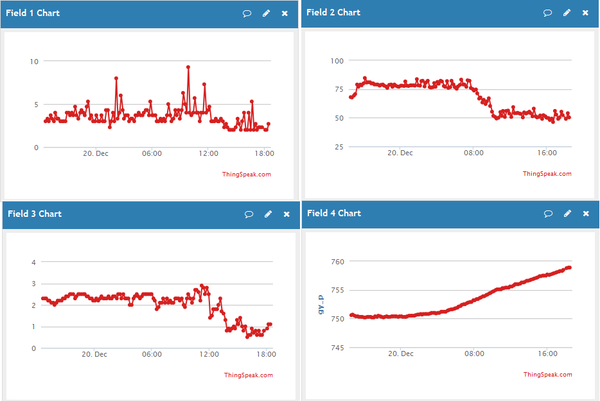Open ThingSpeak.com link in Field 1 Chart
Image resolution: width=600 pixels, height=401 pixels.
246,174
